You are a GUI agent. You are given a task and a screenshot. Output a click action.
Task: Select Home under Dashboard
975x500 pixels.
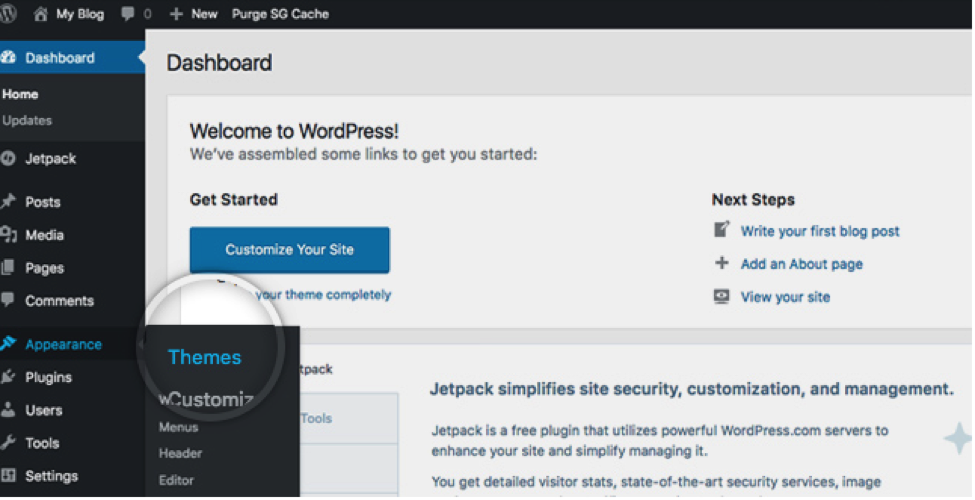20,95
